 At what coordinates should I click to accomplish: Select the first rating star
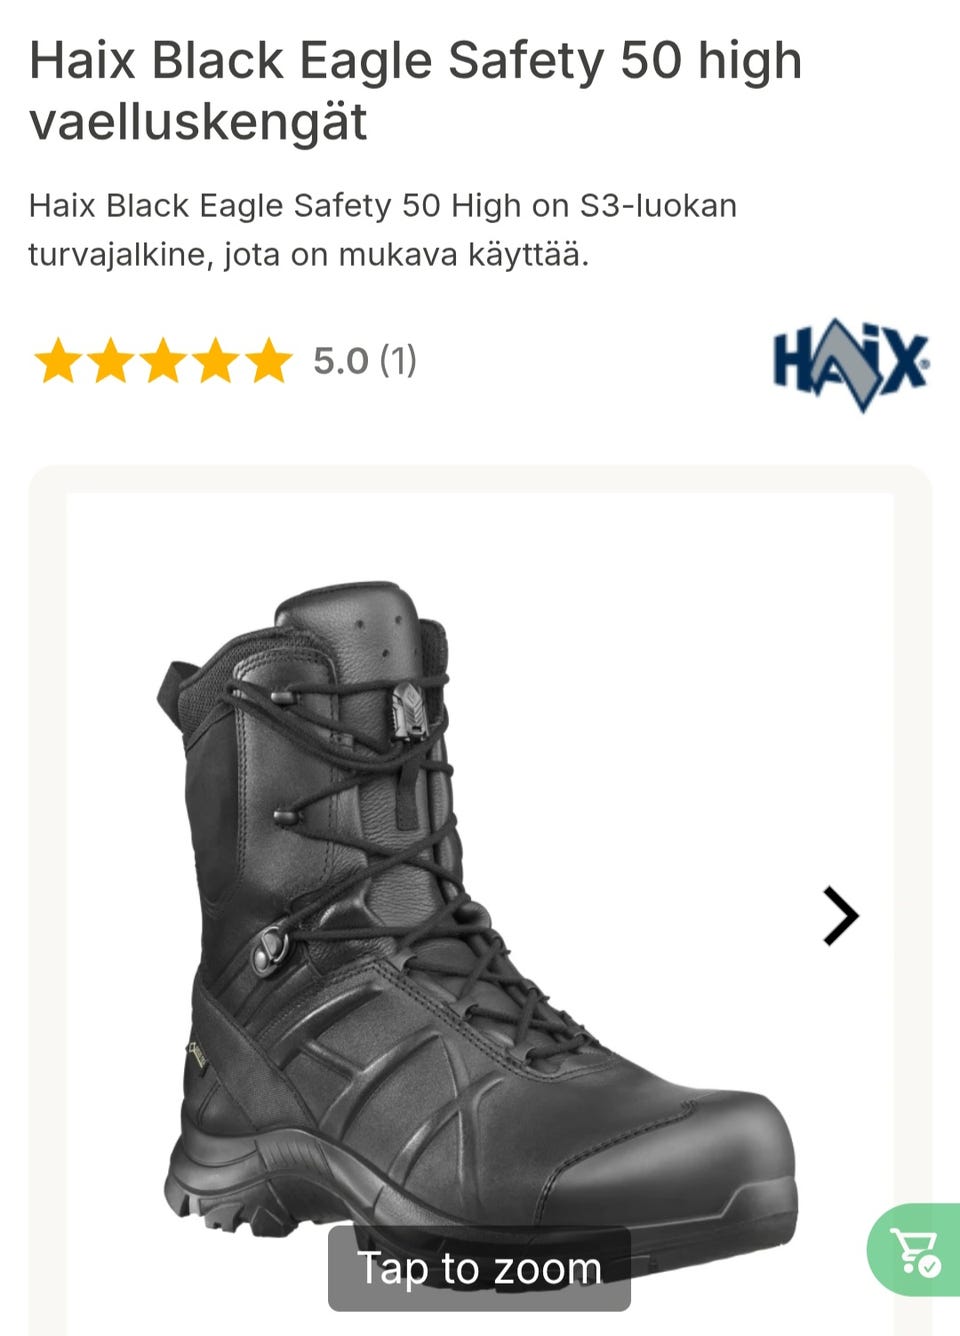[x=58, y=361]
